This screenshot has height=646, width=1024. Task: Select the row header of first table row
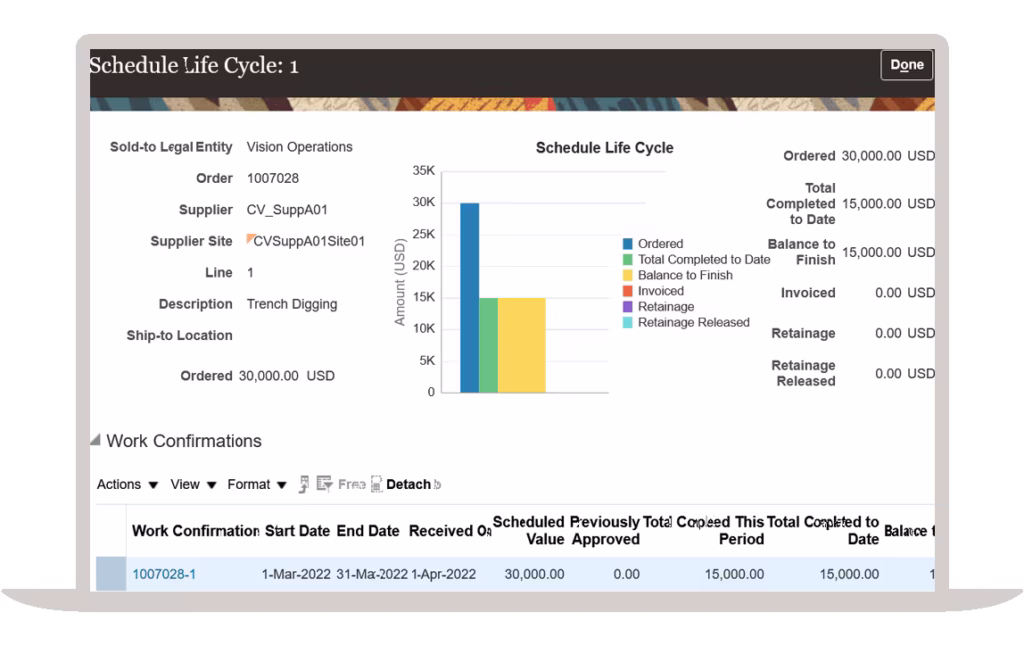(110, 574)
